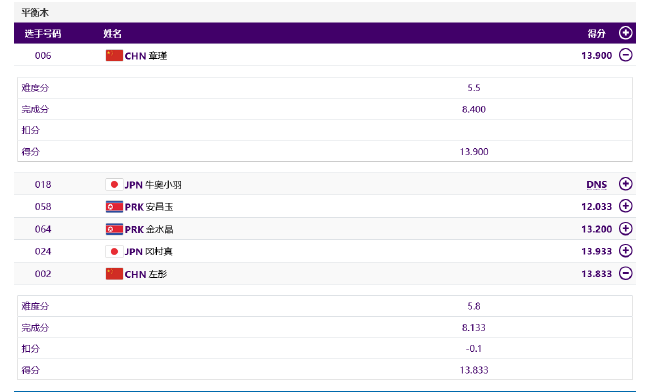Click China flag icon next to athlete 006

tap(114, 56)
